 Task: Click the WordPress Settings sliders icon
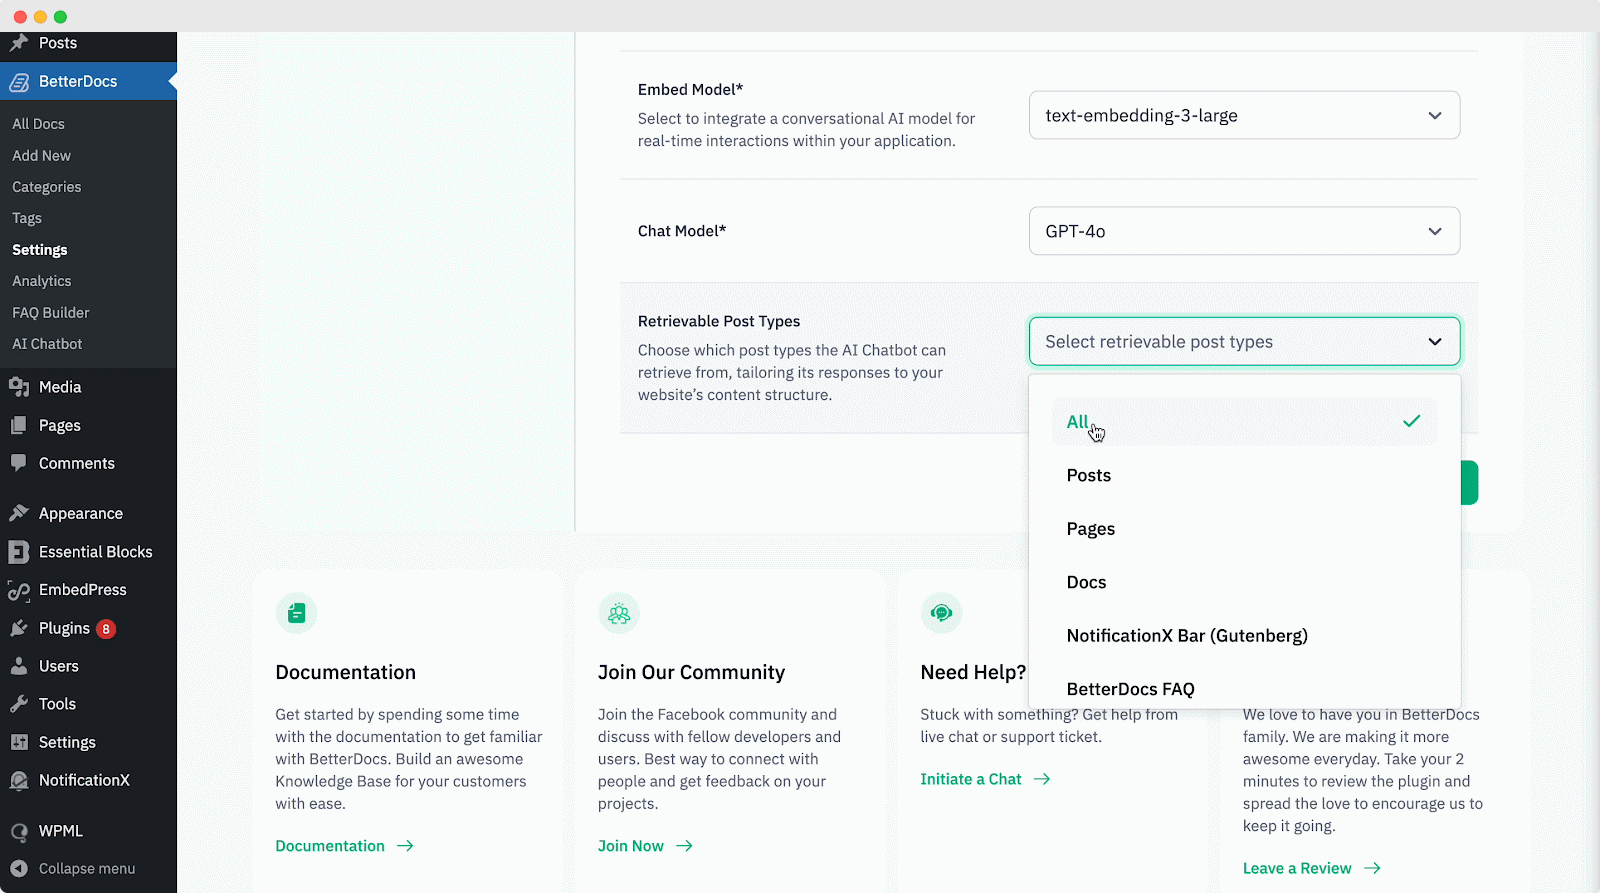tap(19, 742)
